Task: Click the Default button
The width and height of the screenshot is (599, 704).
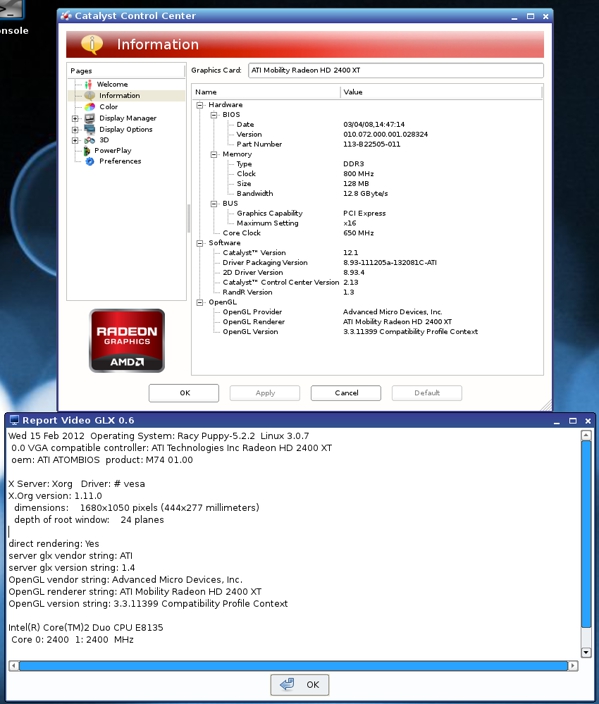Action: pyautogui.click(x=427, y=393)
